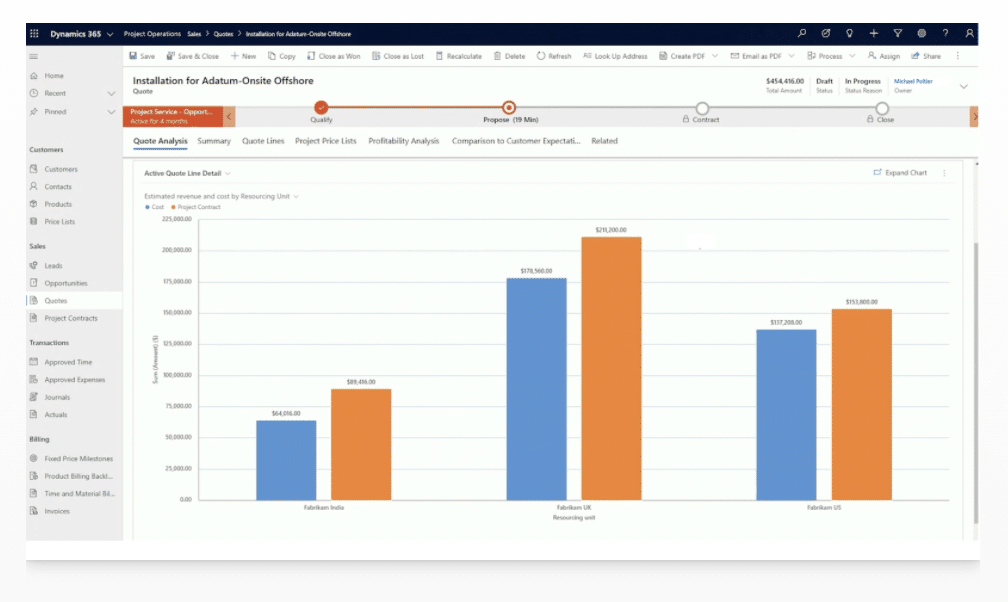Click the New command
The width and height of the screenshot is (1008, 602).
pos(243,56)
